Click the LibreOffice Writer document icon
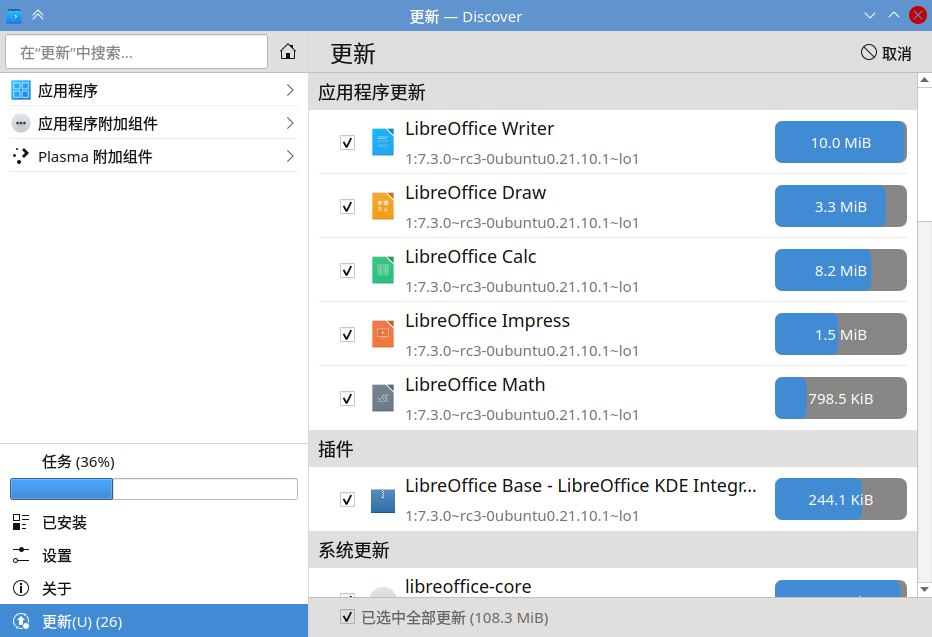 pyautogui.click(x=383, y=142)
